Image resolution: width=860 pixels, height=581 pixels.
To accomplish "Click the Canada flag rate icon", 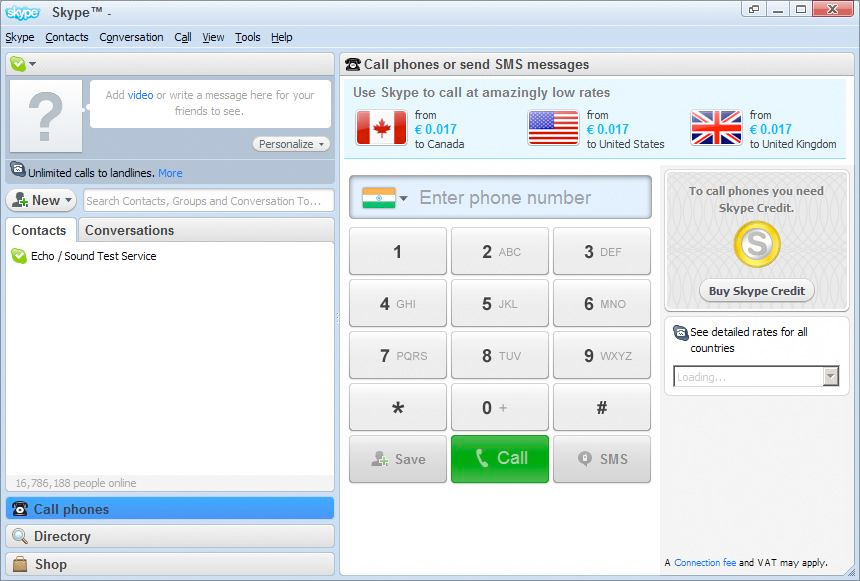I will click(381, 127).
